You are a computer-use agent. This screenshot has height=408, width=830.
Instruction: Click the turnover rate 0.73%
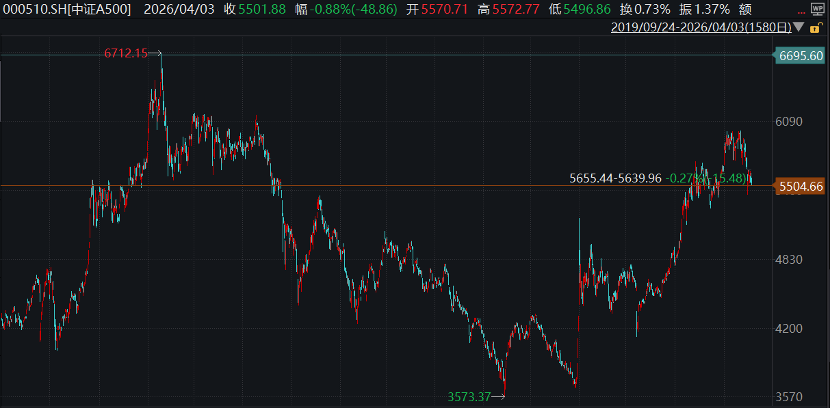[x=652, y=9]
